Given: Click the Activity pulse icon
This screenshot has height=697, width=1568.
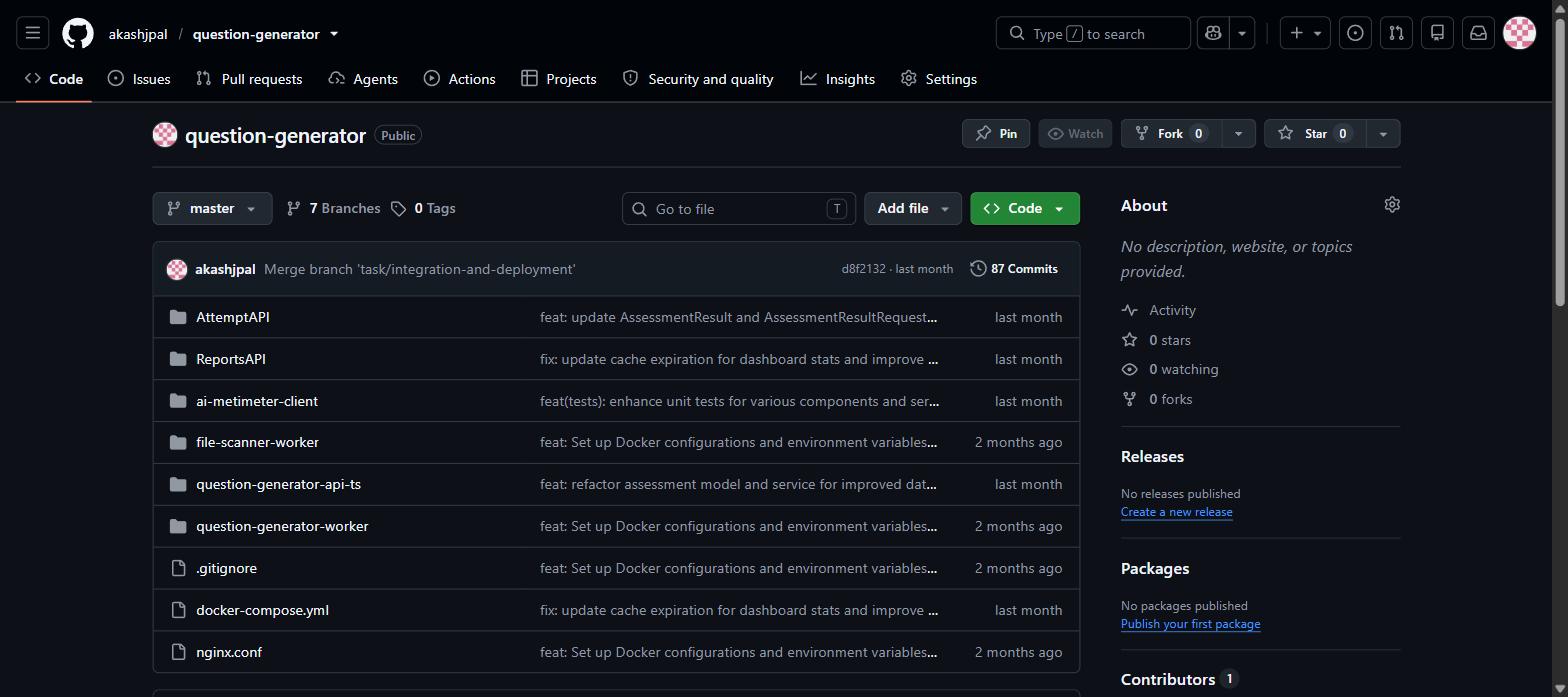Looking at the screenshot, I should (1129, 310).
